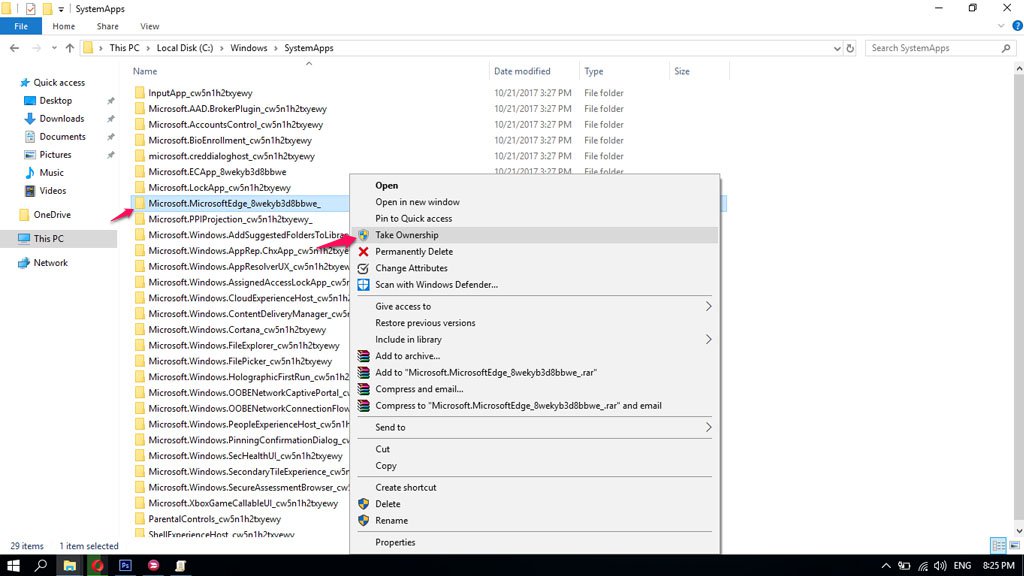Open File Explorer from the taskbar

point(69,566)
